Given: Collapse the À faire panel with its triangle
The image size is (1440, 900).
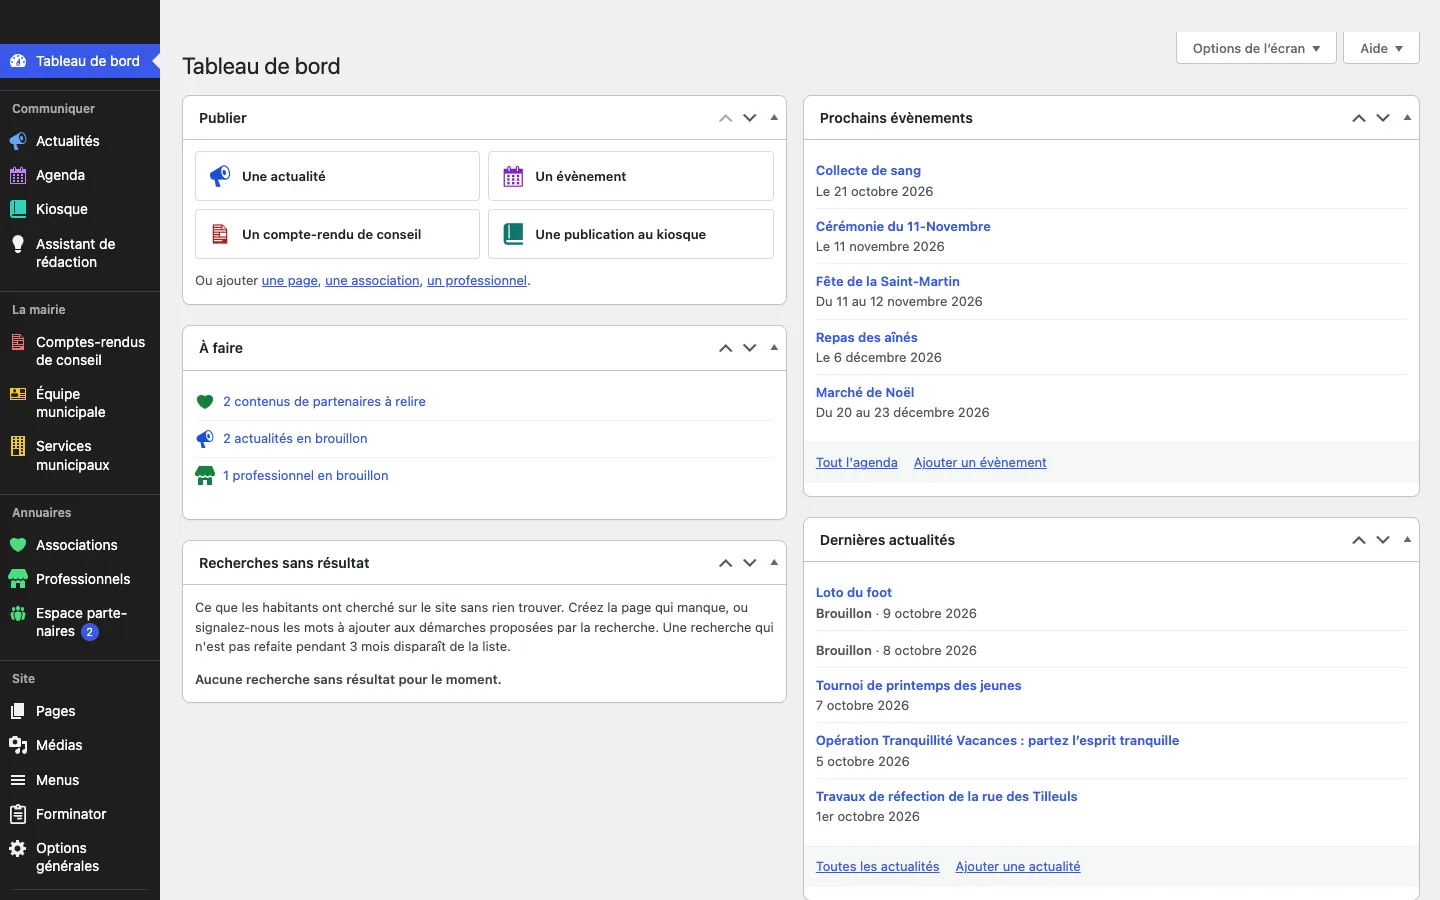Looking at the screenshot, I should [x=774, y=348].
